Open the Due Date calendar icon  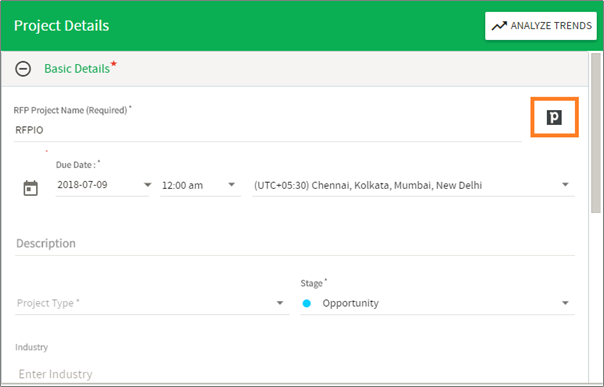click(x=31, y=188)
